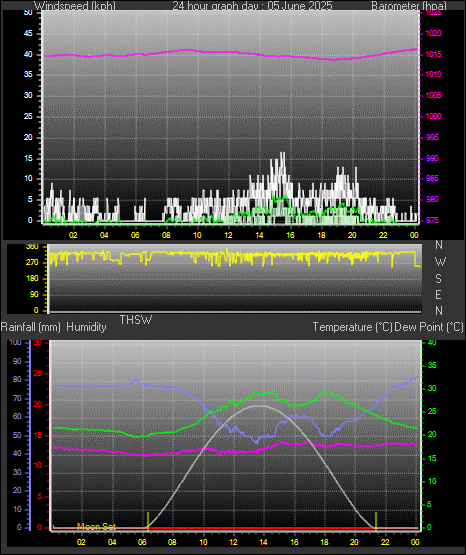The height and width of the screenshot is (555, 466).
Task: Click the sunrise yellow marker line
Action: click(x=148, y=521)
